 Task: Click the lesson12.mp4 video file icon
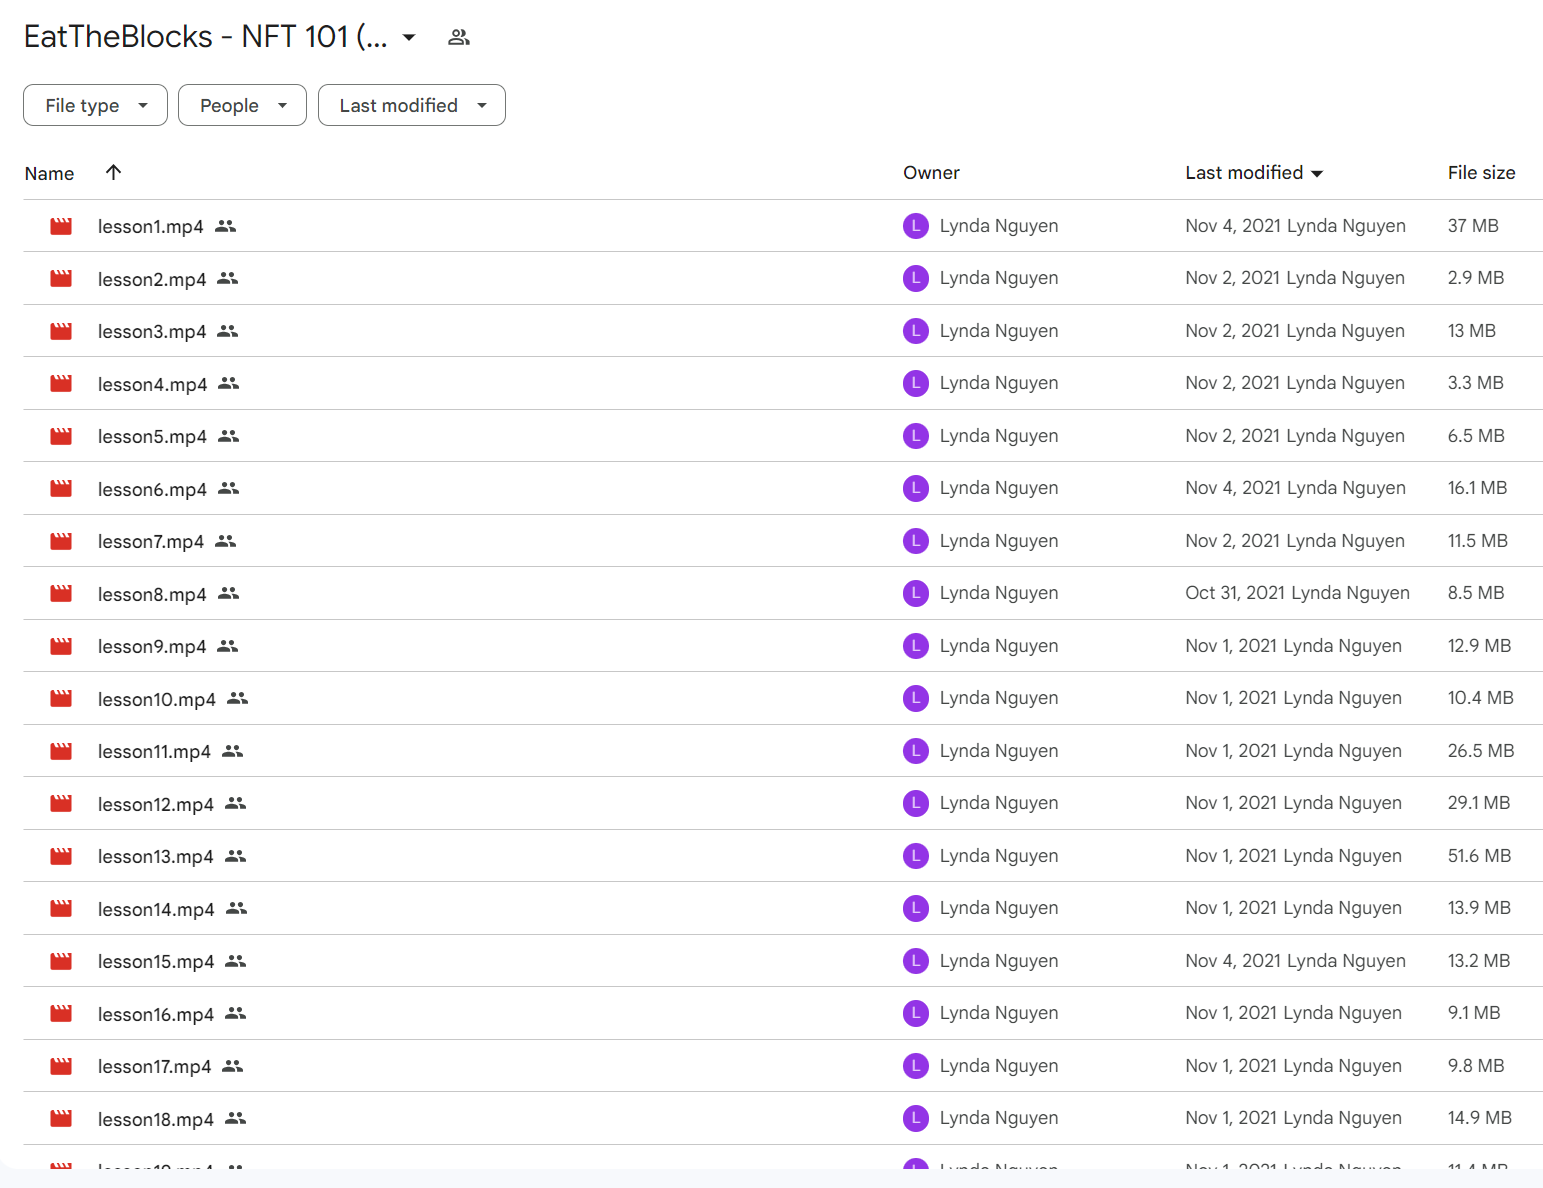[x=61, y=803]
